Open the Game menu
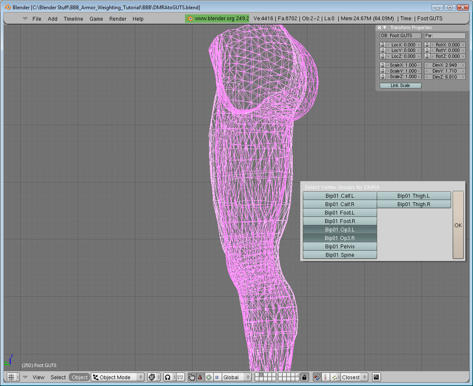Image resolution: width=473 pixels, height=386 pixels. click(x=96, y=19)
